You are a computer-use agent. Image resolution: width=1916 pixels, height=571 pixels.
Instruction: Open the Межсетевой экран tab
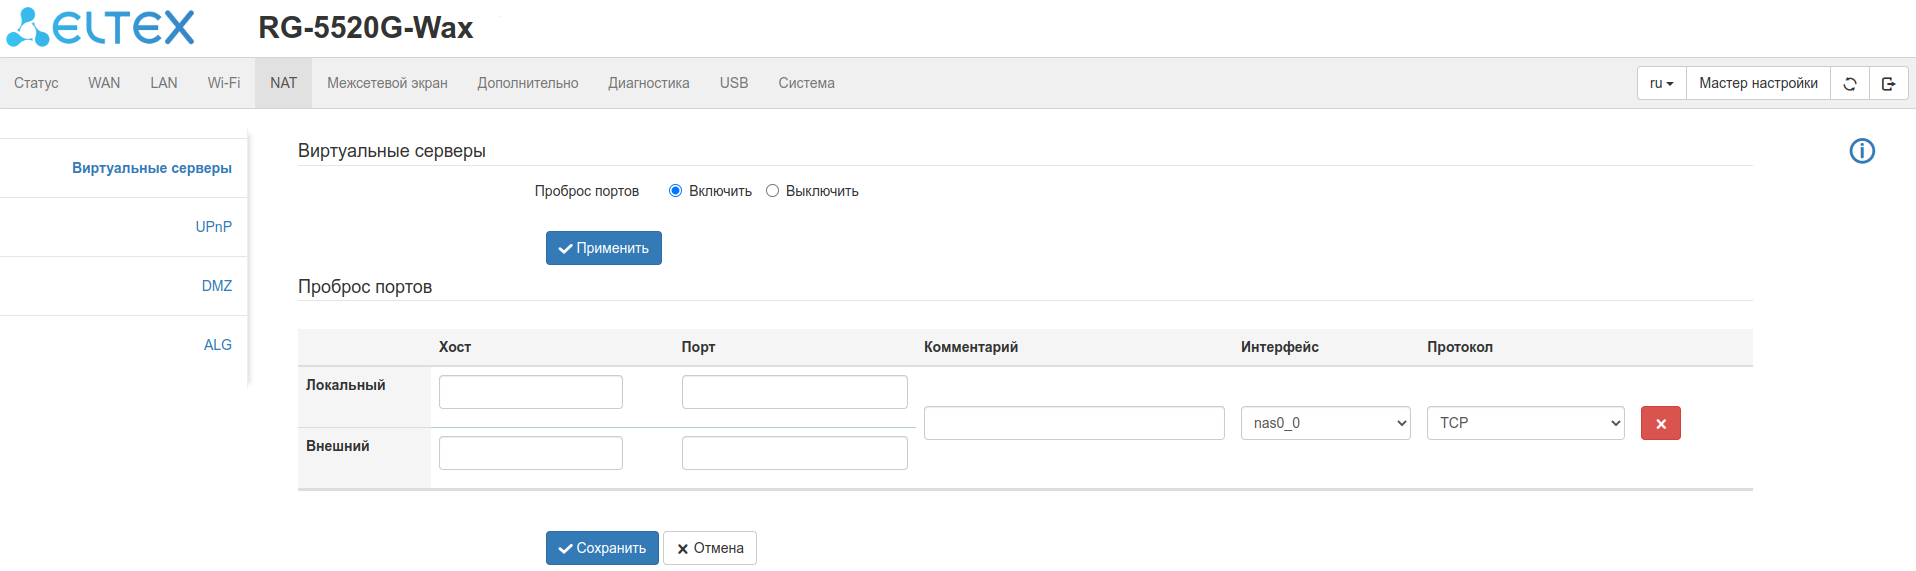[387, 83]
